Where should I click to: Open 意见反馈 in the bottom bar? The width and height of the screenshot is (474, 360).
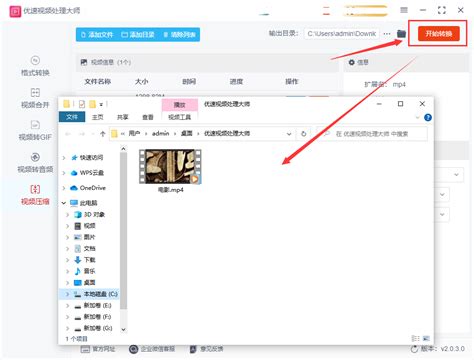(x=206, y=349)
